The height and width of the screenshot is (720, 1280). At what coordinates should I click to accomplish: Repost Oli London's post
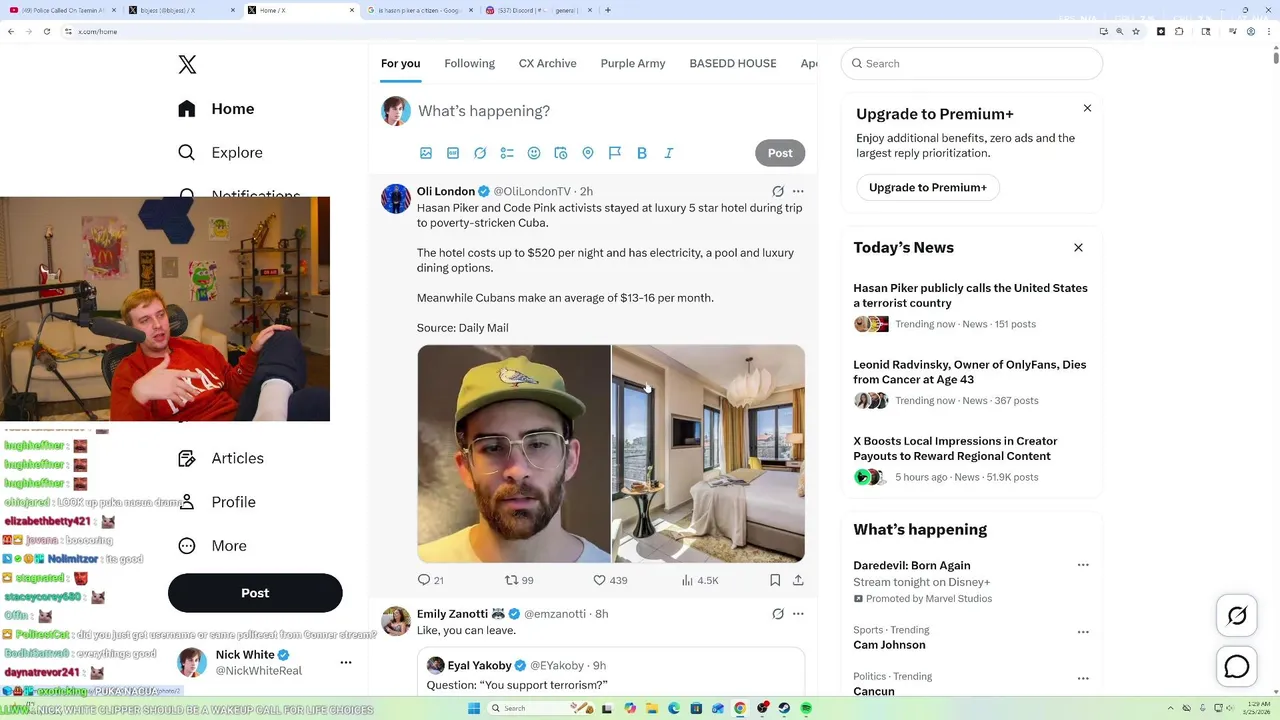point(519,580)
